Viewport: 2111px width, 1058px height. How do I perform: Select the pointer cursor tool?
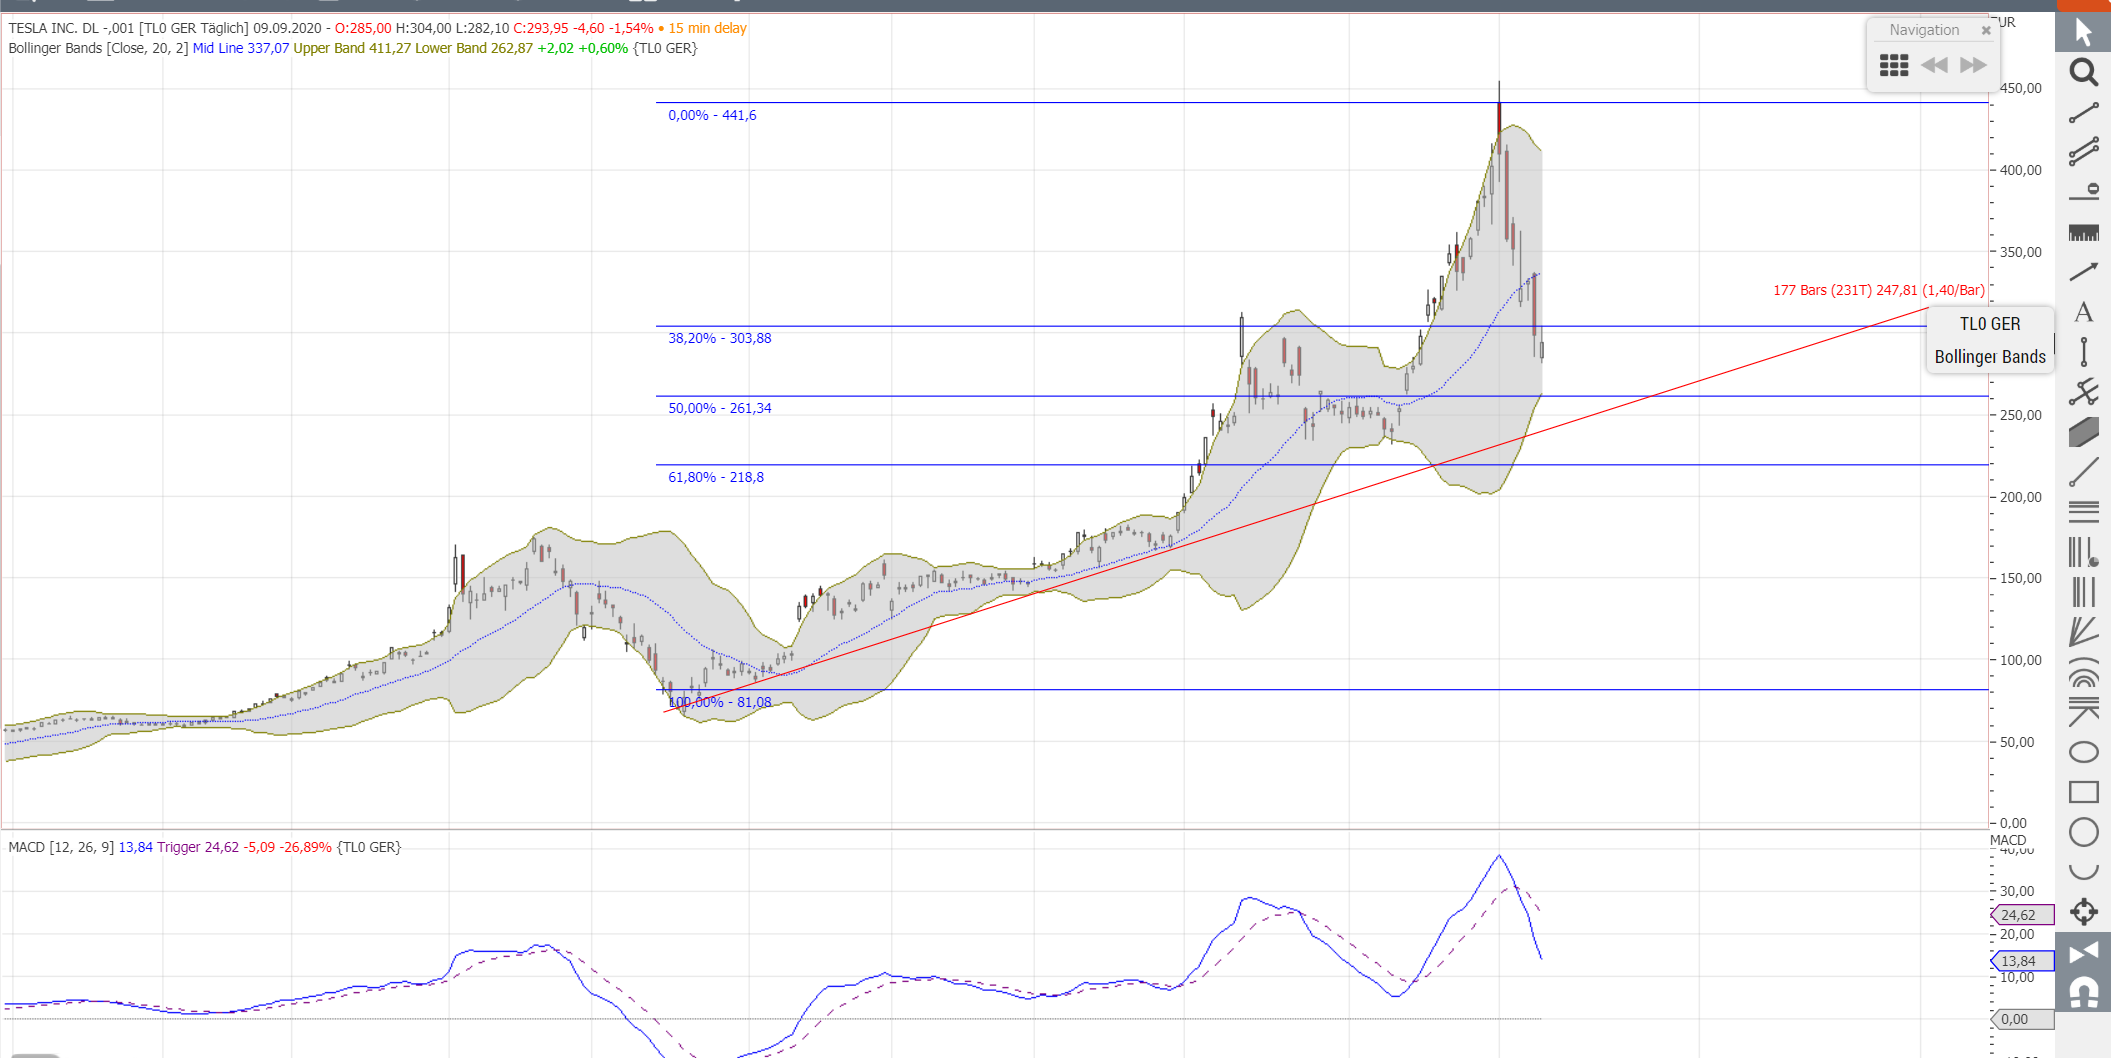2083,32
